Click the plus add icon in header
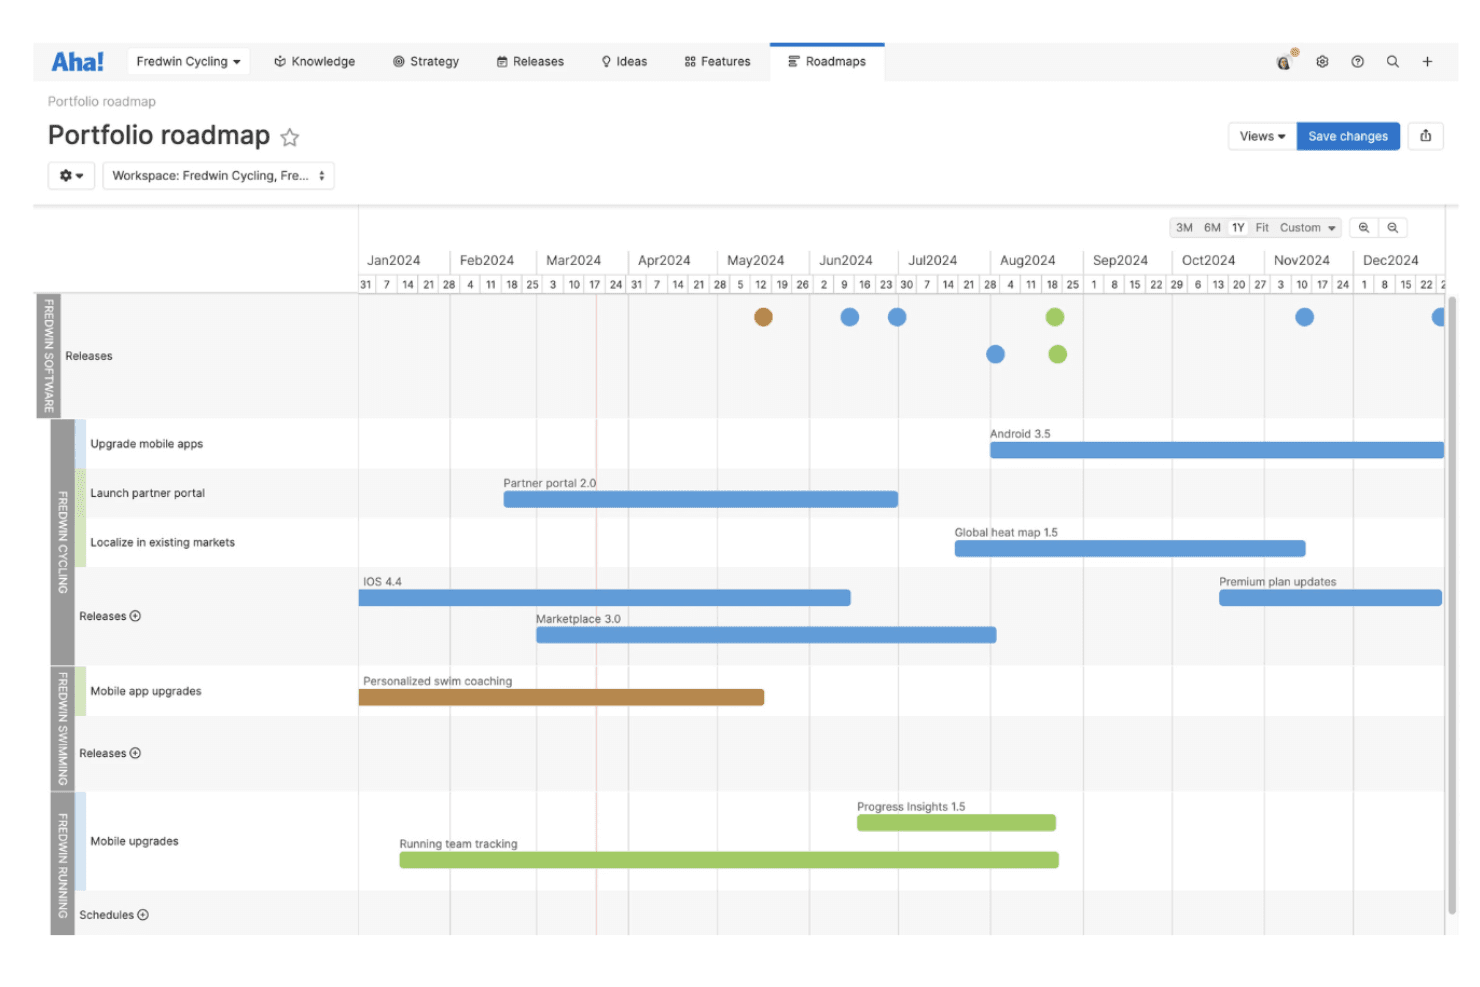The width and height of the screenshot is (1480, 987). 1427,62
